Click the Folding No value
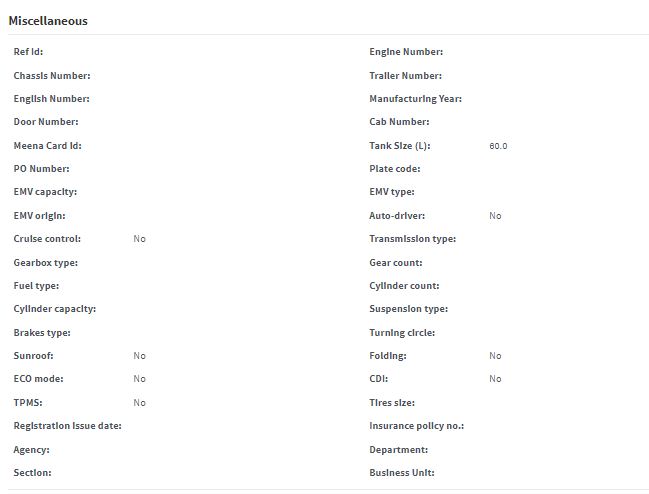649x494 pixels. 495,356
